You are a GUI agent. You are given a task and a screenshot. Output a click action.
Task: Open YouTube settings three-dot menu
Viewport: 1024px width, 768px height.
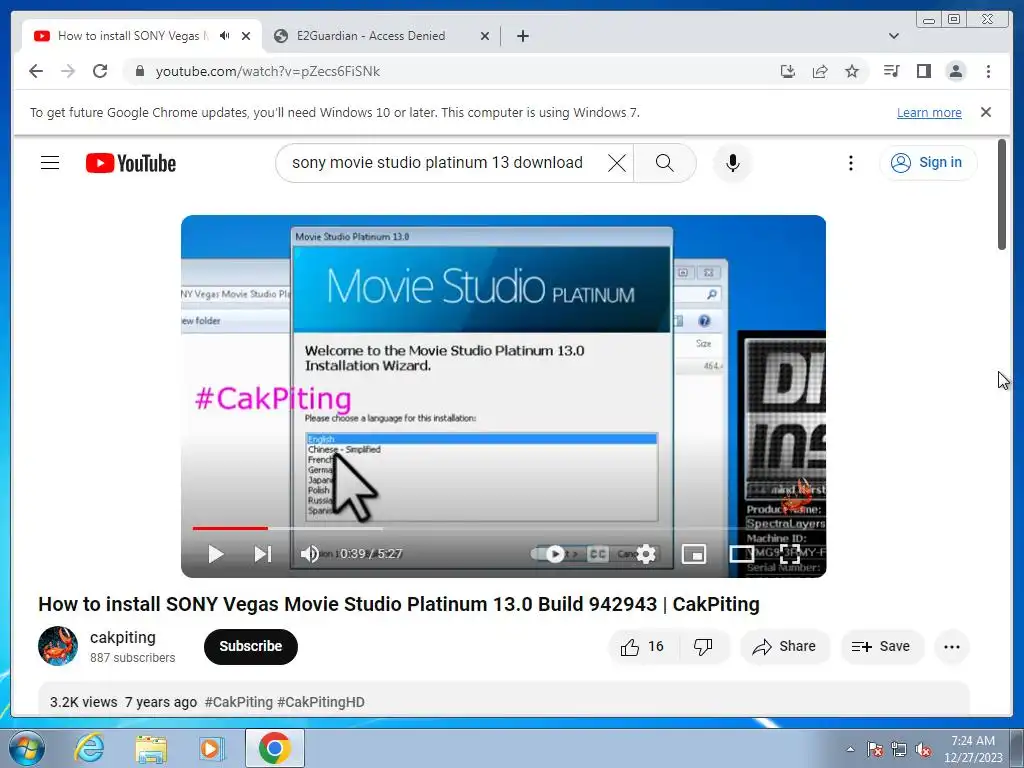coord(850,163)
